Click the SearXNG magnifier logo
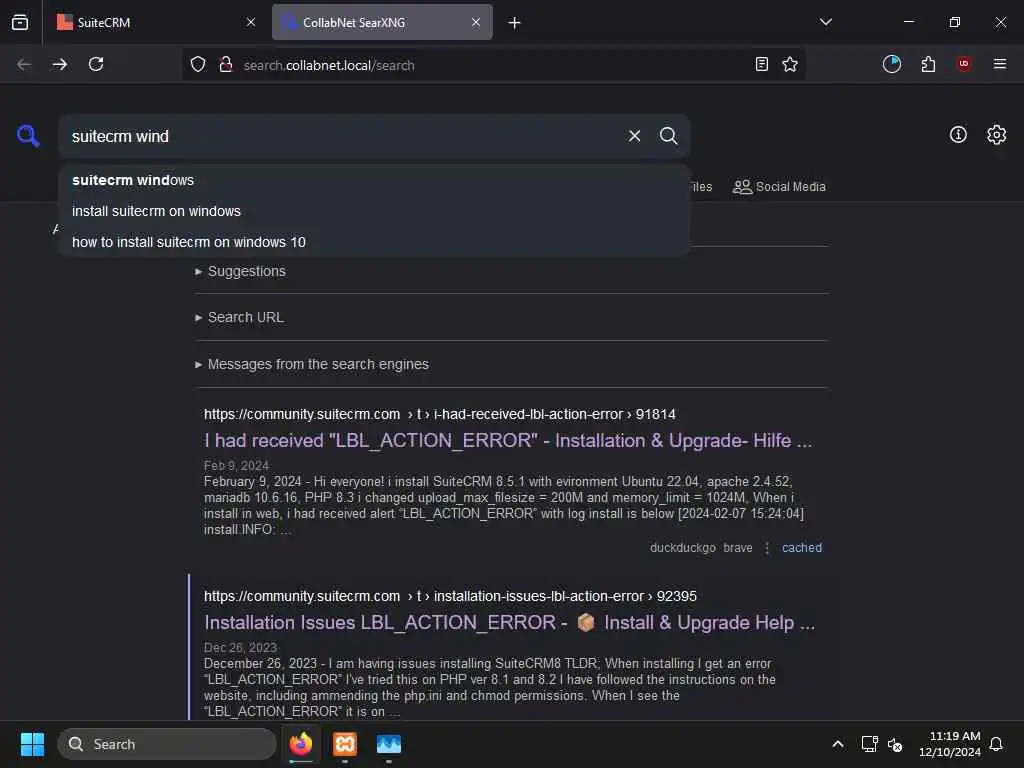Viewport: 1024px width, 768px height. tap(28, 136)
